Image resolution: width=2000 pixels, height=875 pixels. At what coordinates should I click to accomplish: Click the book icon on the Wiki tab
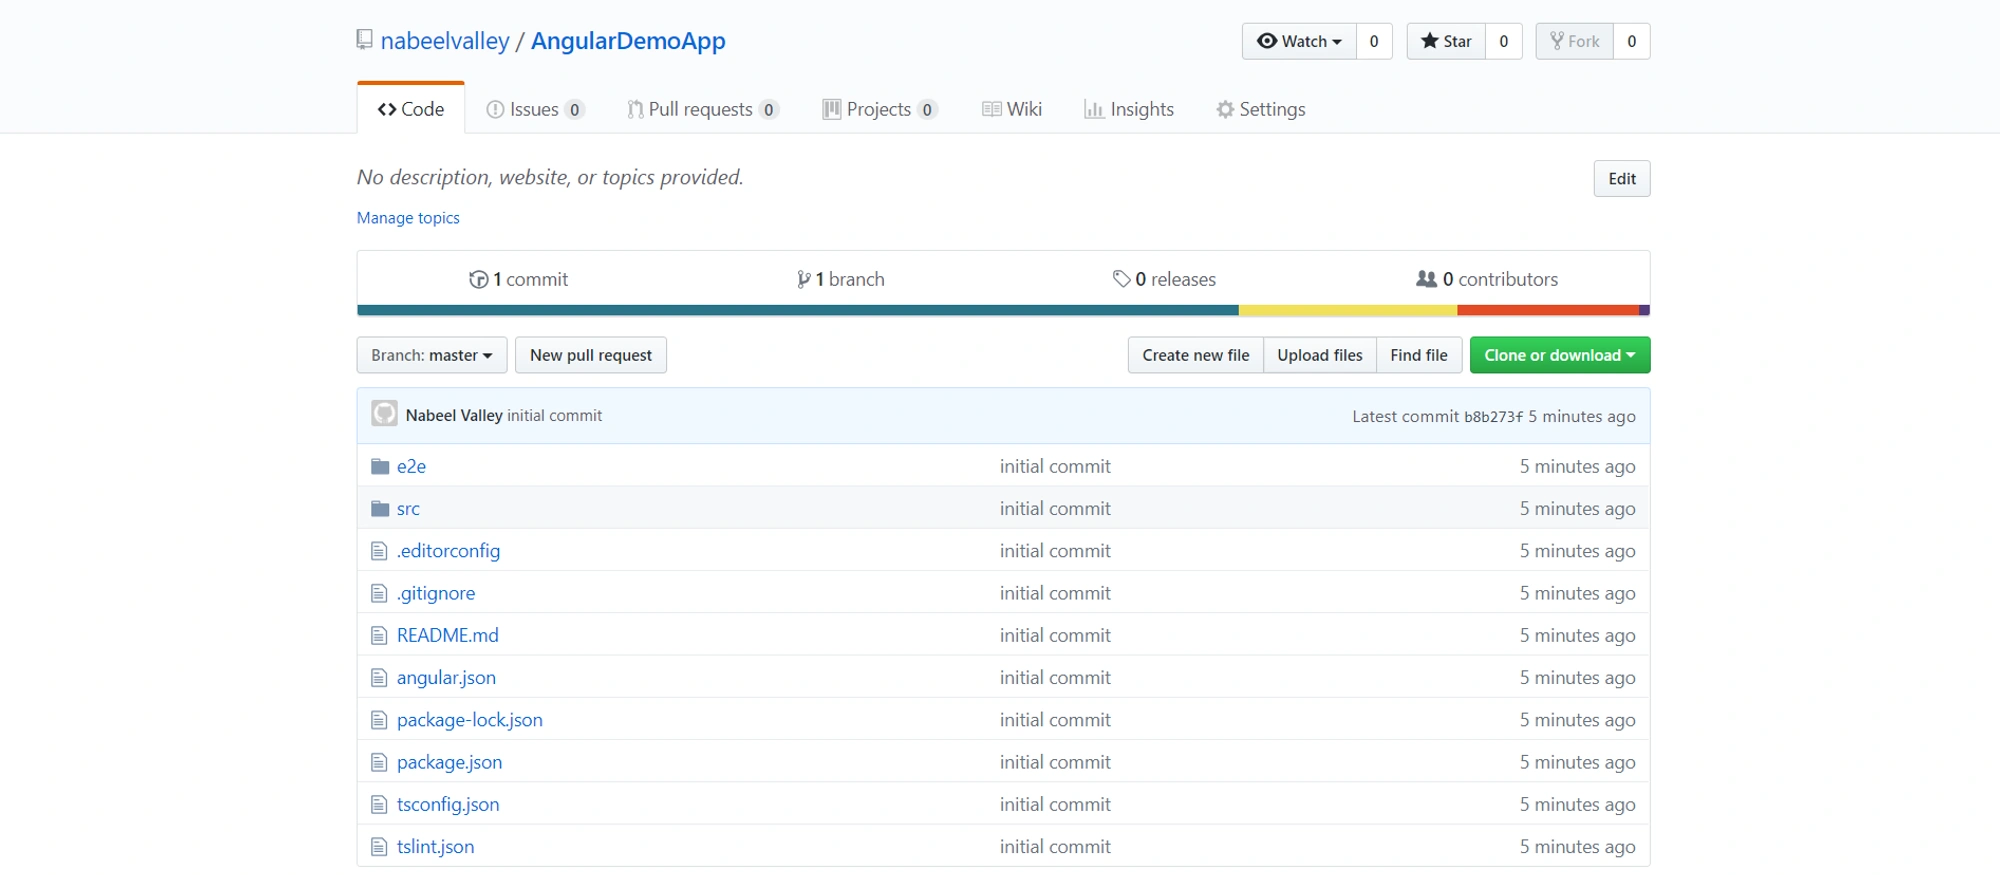992,109
